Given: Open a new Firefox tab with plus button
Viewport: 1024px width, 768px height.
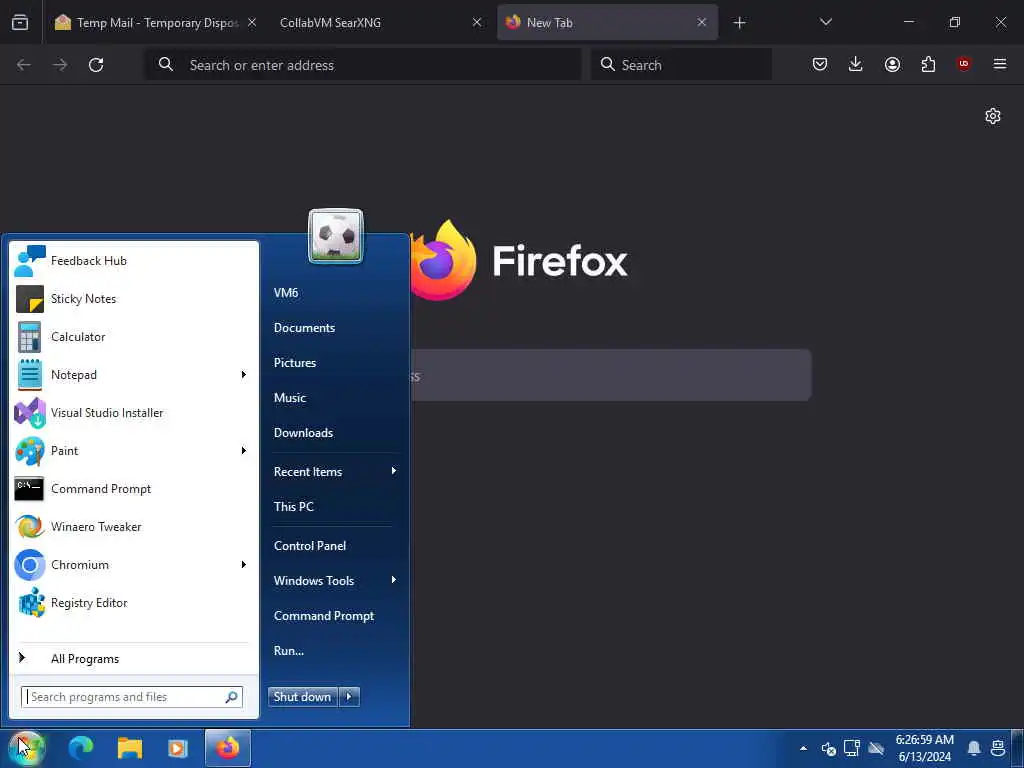Looking at the screenshot, I should tap(739, 23).
